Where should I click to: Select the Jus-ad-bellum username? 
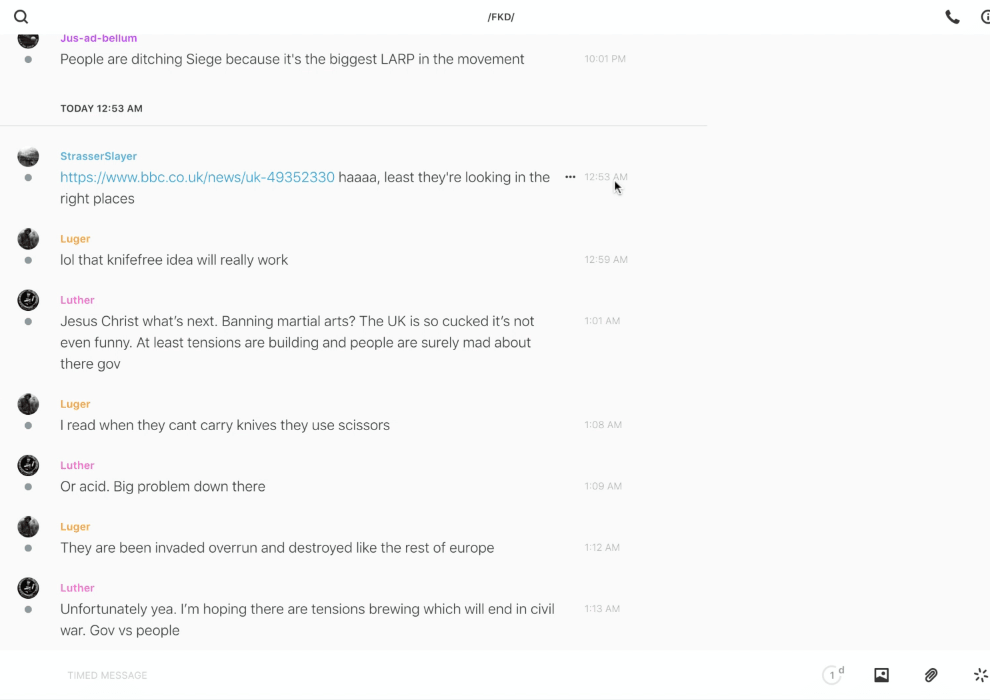pos(98,38)
